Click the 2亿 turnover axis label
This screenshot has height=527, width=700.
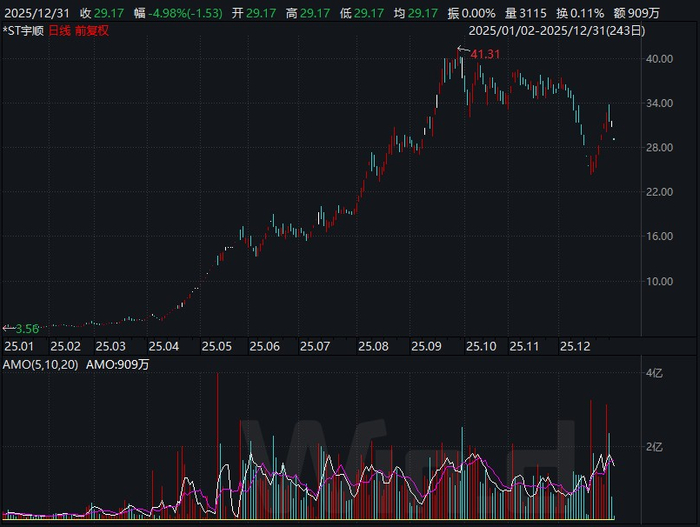point(654,447)
